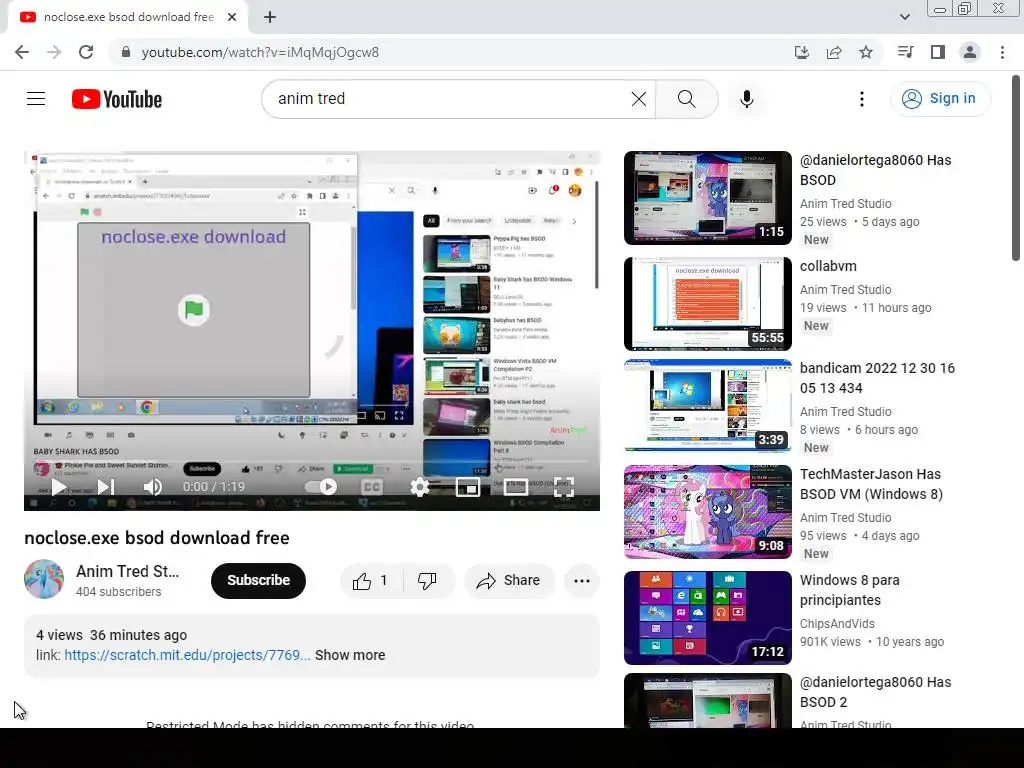1024x768 pixels.
Task: Click the Sign in button
Action: [940, 99]
